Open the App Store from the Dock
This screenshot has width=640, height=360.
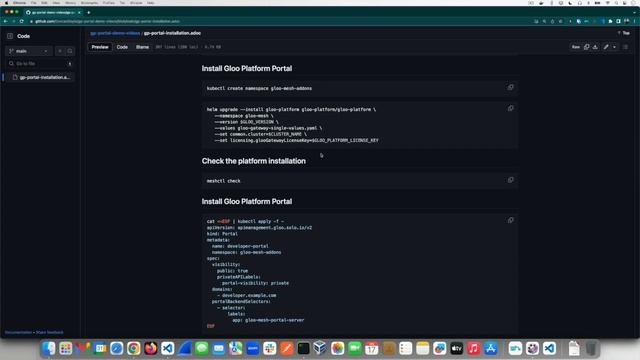click(x=491, y=349)
